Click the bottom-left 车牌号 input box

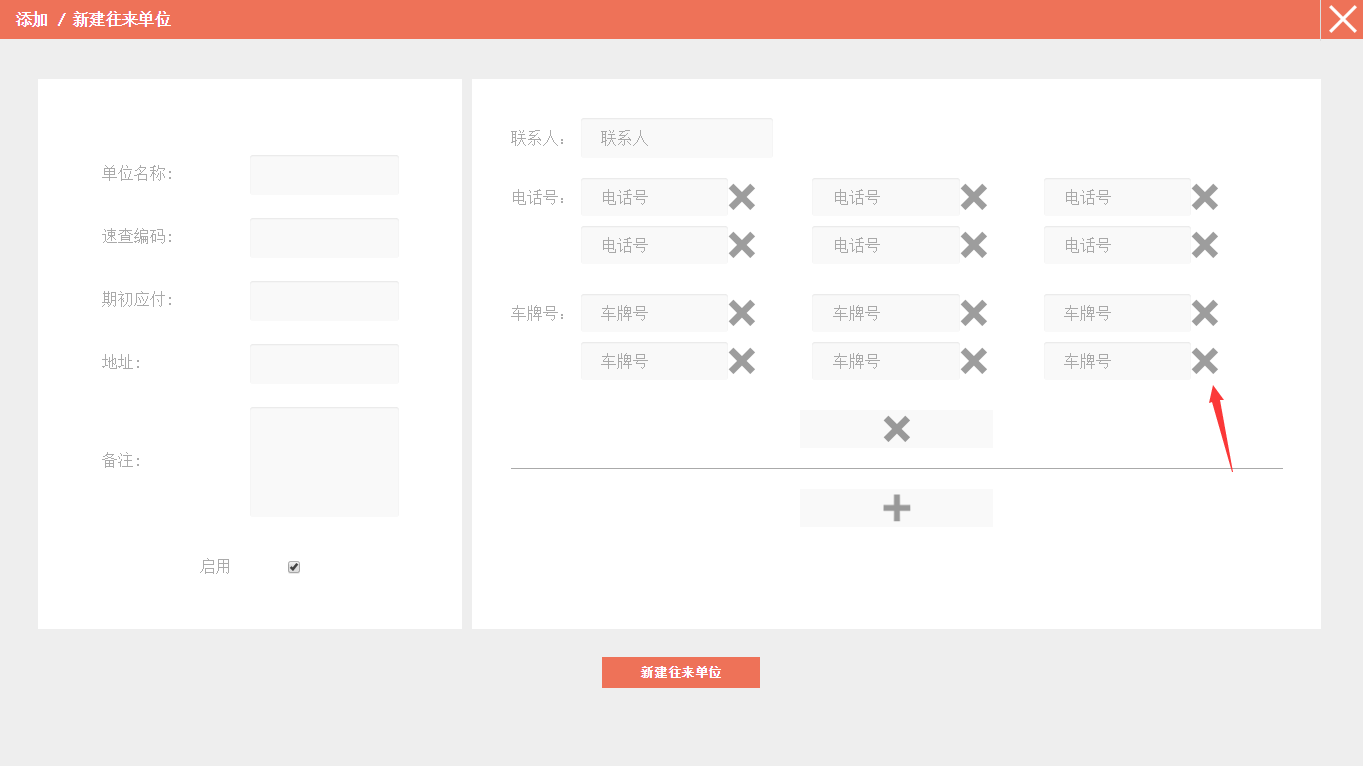pos(654,361)
